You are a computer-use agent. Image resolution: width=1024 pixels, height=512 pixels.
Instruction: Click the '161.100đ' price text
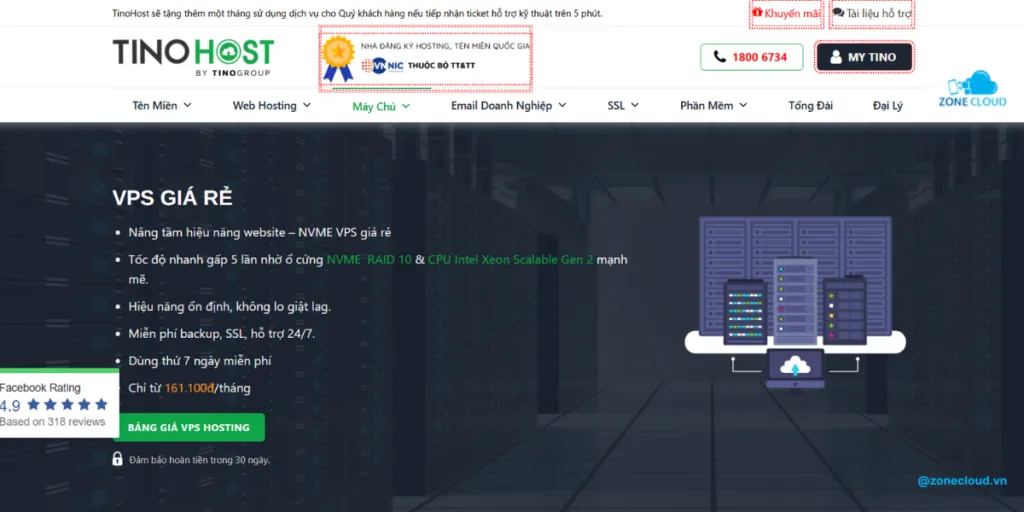189,388
